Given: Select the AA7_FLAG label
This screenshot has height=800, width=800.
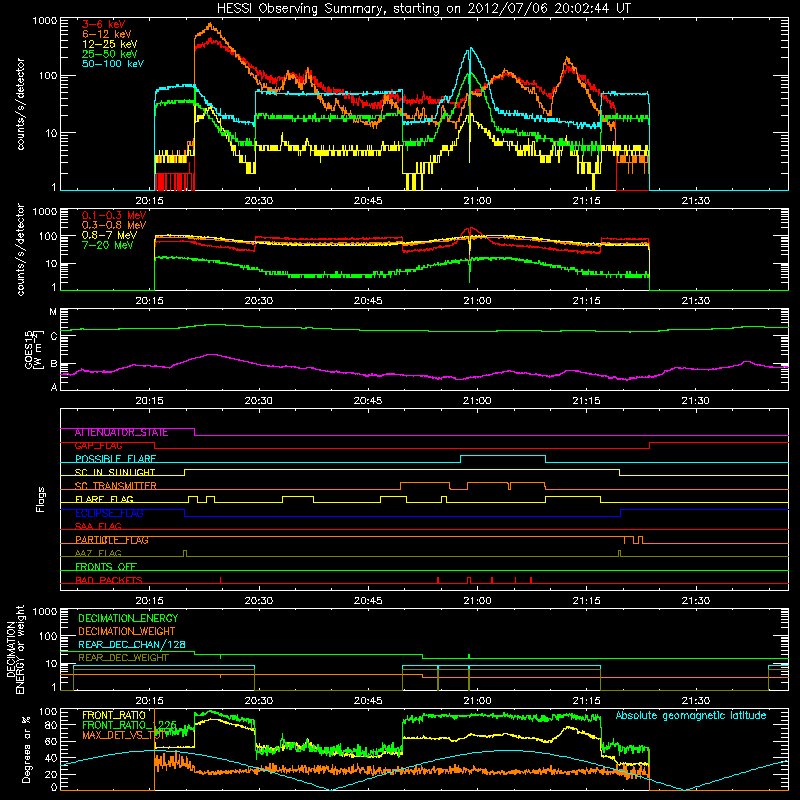Looking at the screenshot, I should point(98,554).
